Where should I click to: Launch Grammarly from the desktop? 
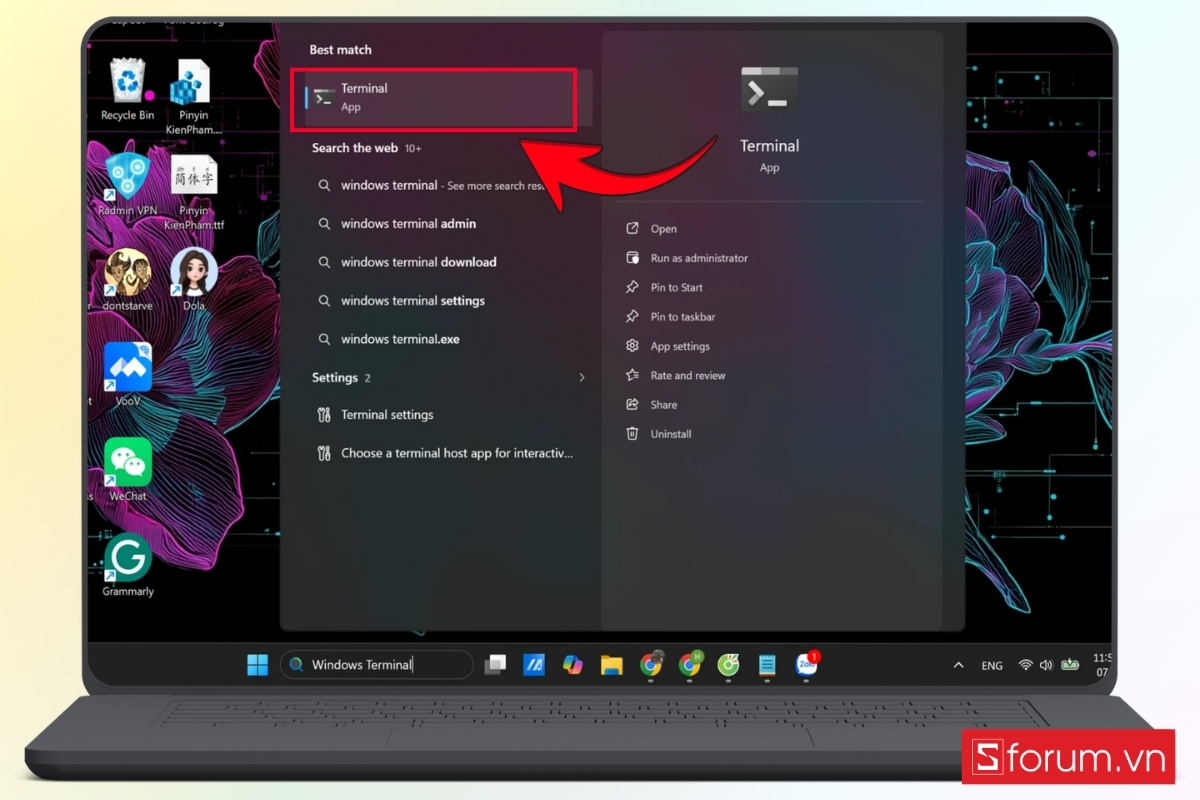coord(128,565)
